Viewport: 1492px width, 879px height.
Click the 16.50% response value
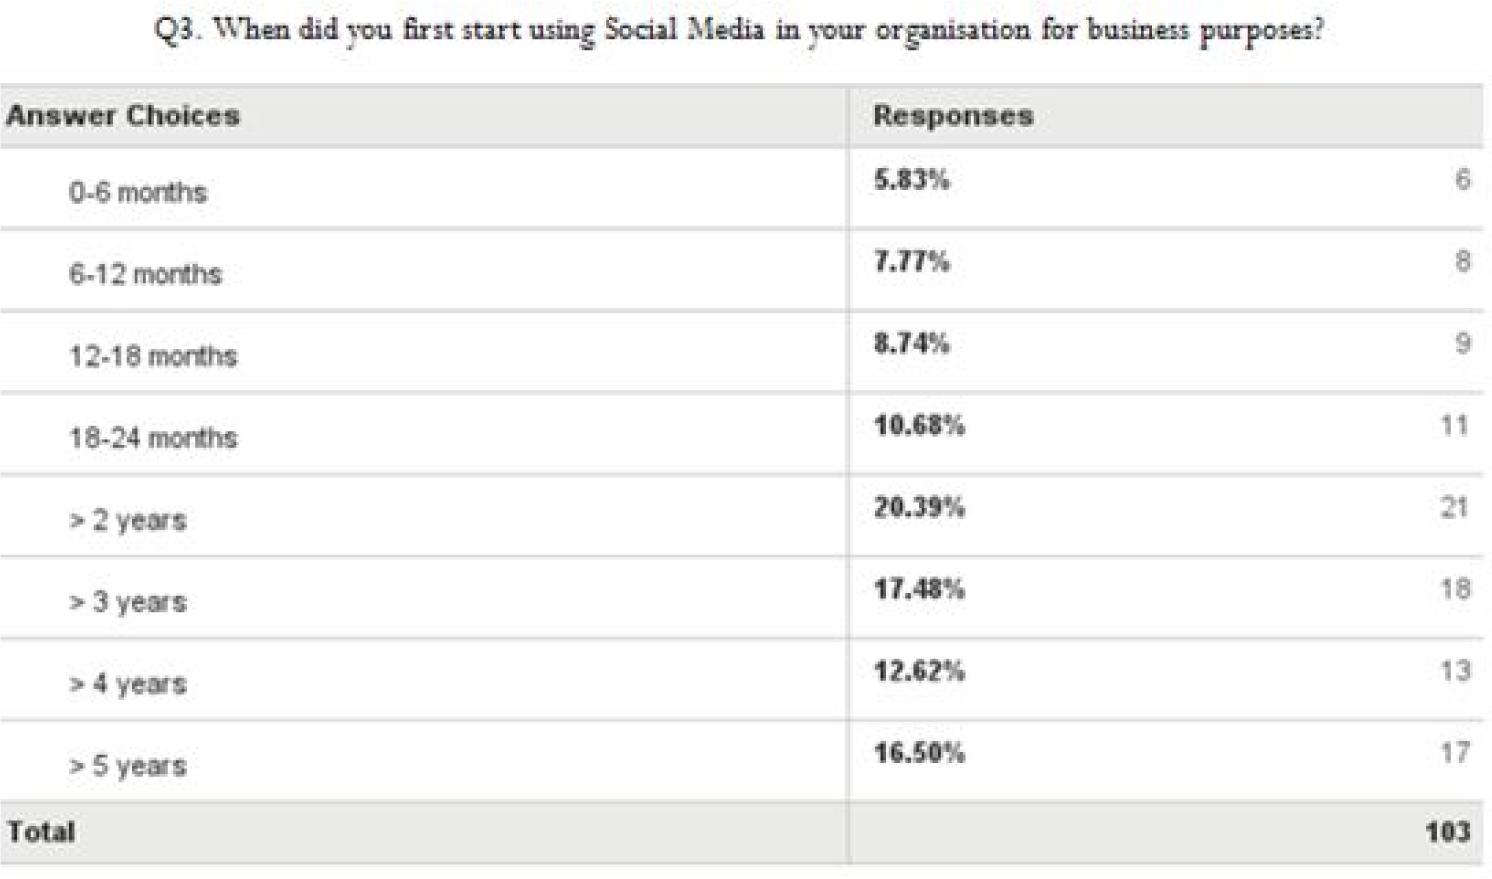[919, 754]
